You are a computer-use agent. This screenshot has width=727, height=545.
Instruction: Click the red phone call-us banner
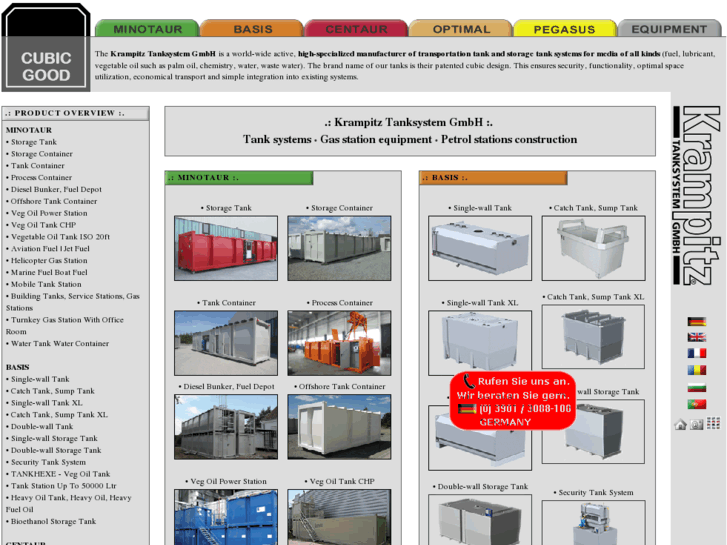(511, 401)
